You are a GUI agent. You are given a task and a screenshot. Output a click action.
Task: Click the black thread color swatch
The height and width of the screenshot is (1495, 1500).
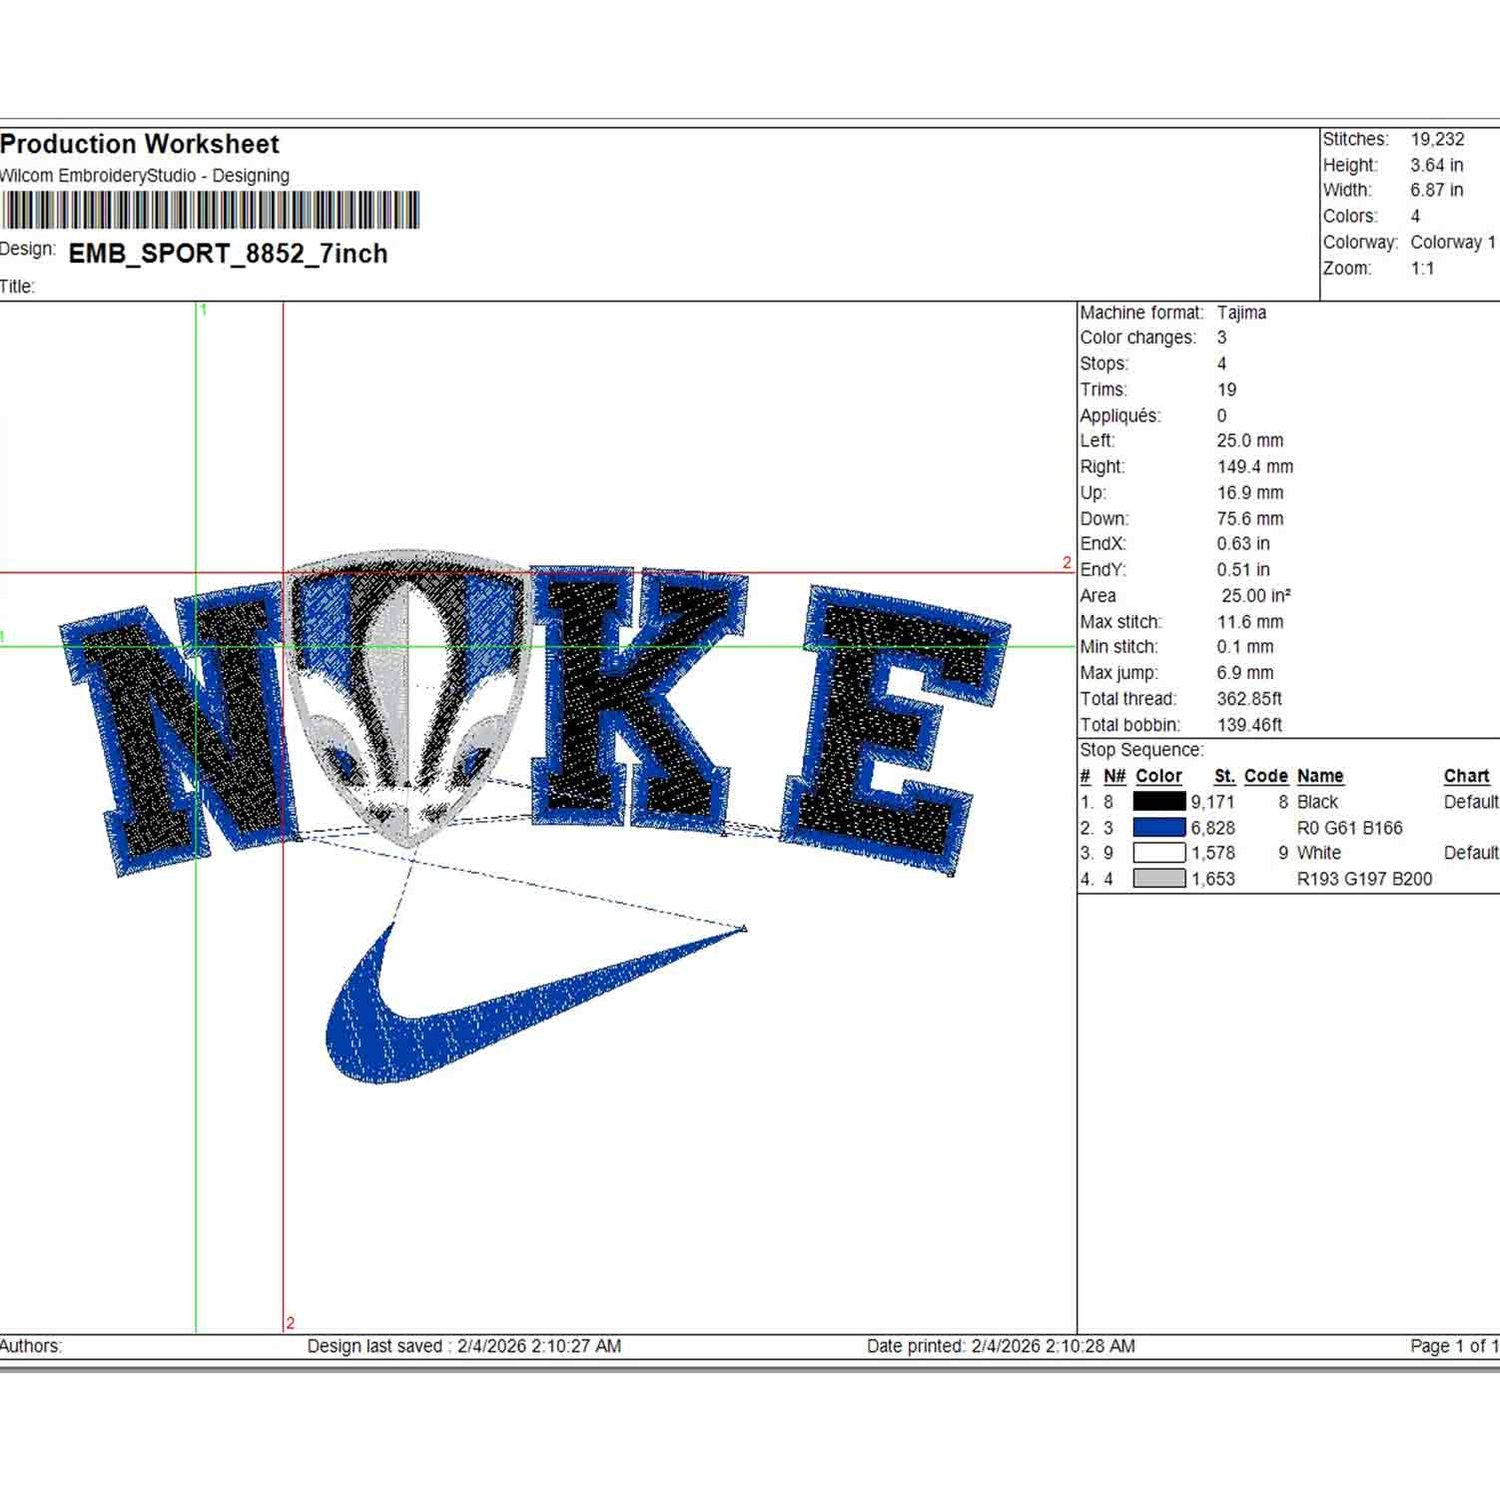pos(1159,802)
